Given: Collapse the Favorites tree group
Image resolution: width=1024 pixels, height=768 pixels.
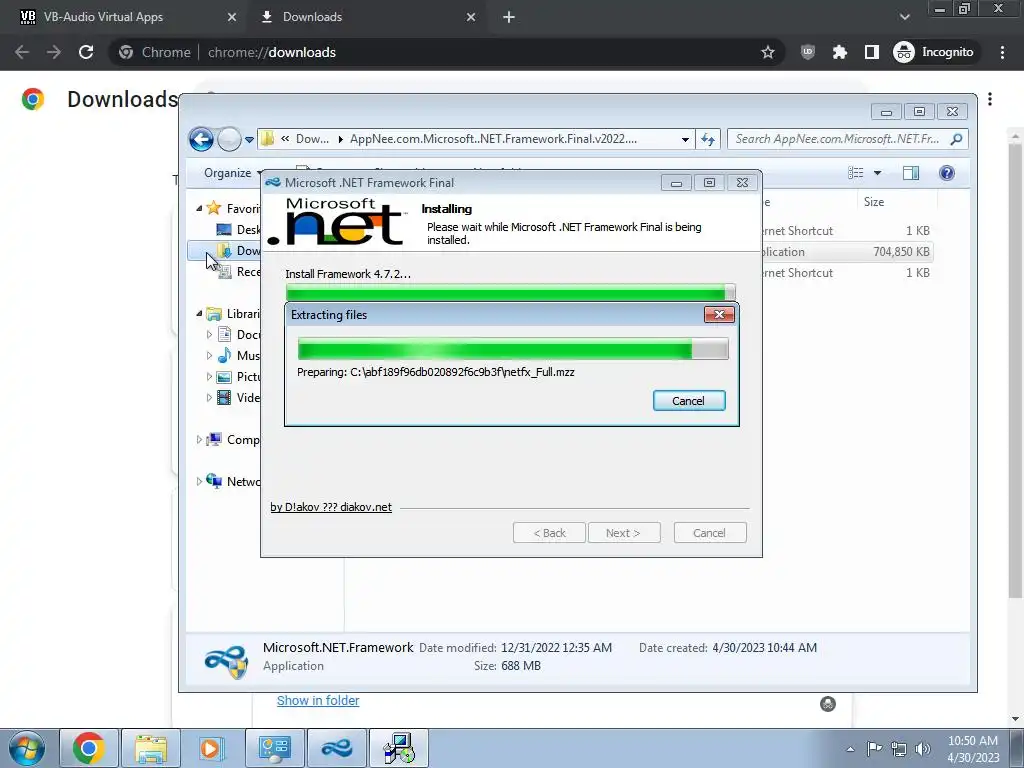Looking at the screenshot, I should pyautogui.click(x=199, y=208).
